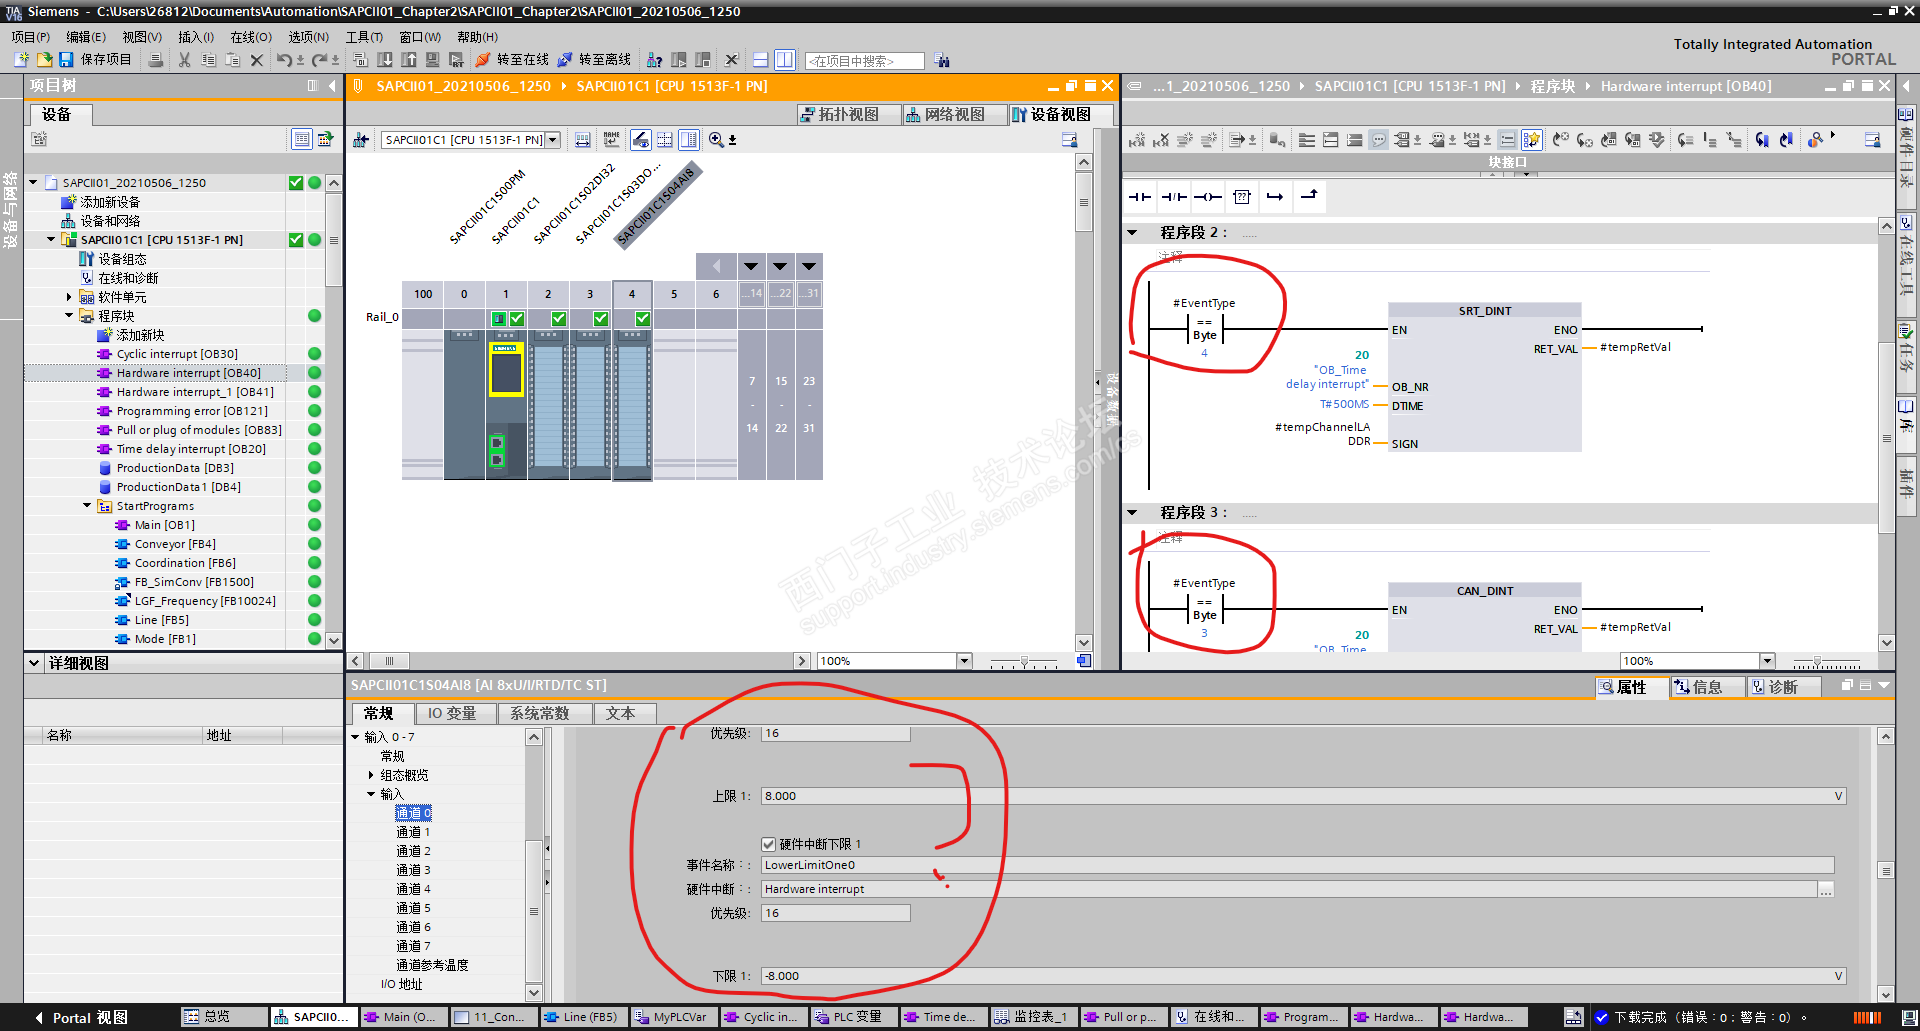Print using the toolbar printer icon
This screenshot has height=1031, width=1920.
(x=156, y=60)
